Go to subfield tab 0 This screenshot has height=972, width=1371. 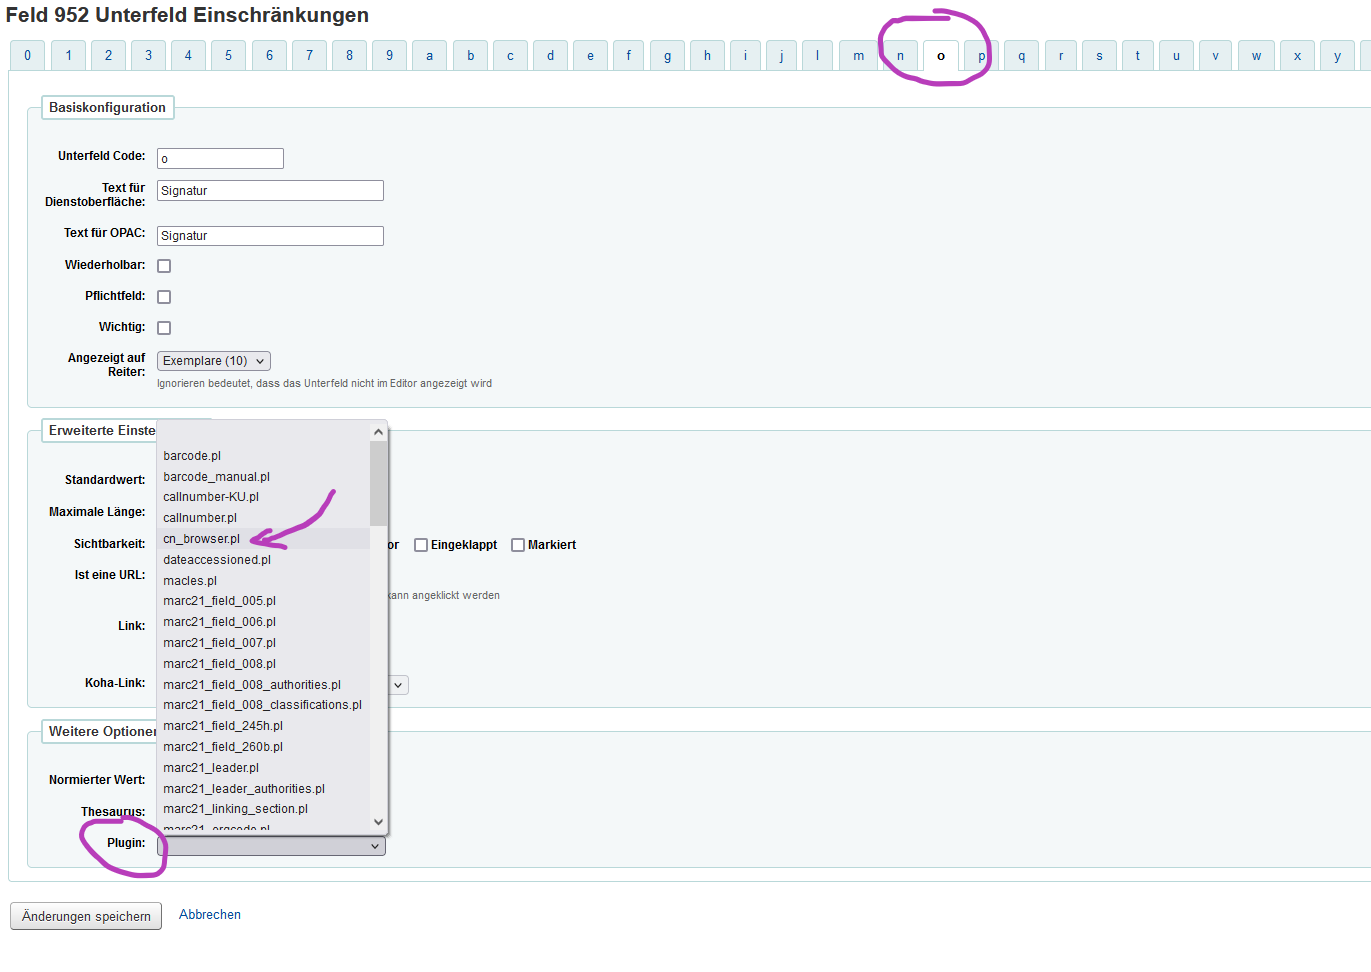click(27, 56)
